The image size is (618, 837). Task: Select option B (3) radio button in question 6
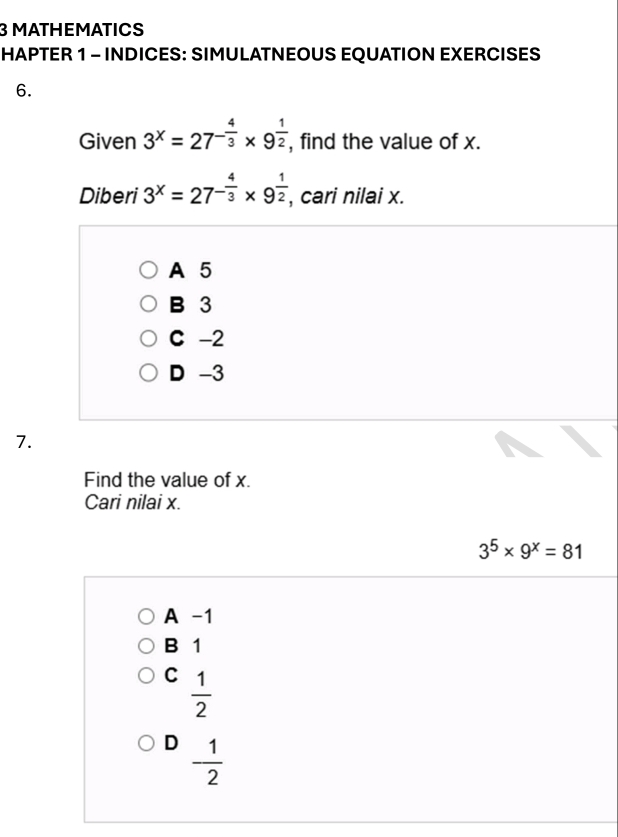click(148, 305)
